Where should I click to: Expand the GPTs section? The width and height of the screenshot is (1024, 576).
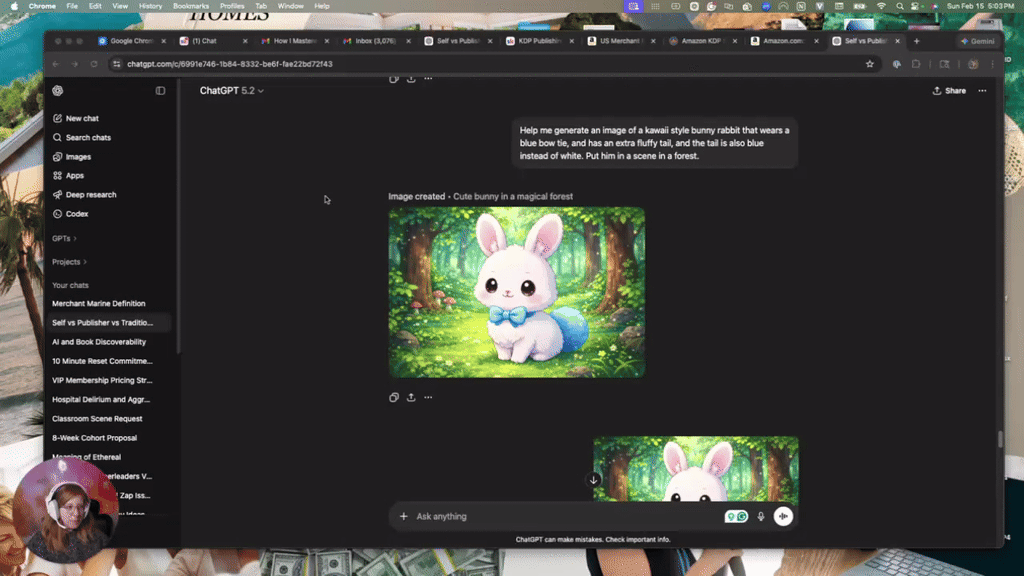point(64,238)
